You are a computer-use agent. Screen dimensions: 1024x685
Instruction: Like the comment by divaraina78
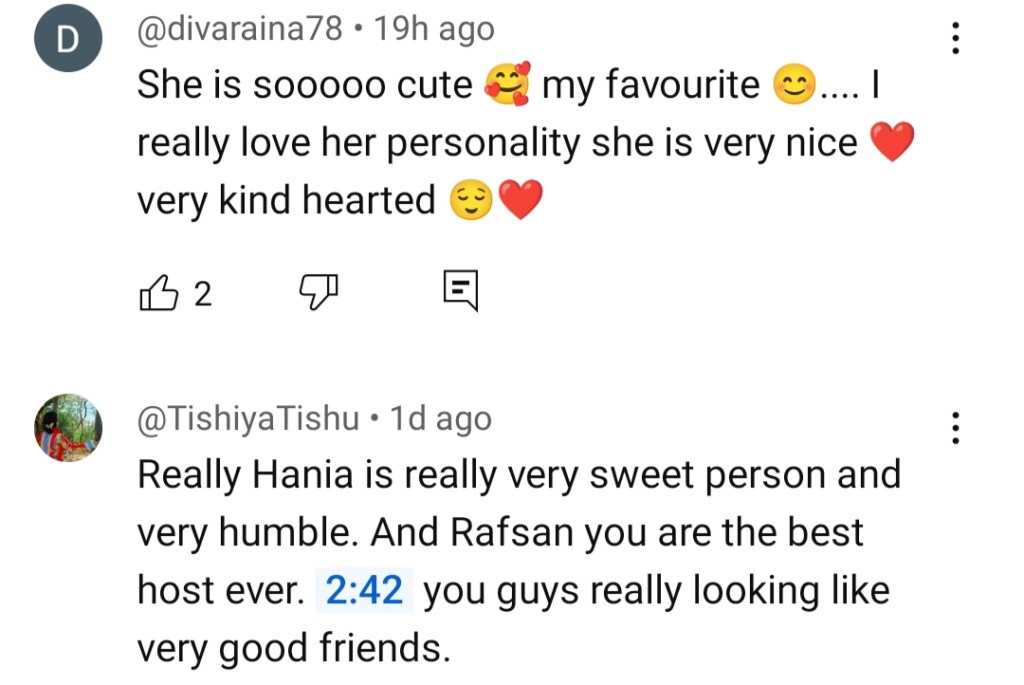(x=158, y=292)
